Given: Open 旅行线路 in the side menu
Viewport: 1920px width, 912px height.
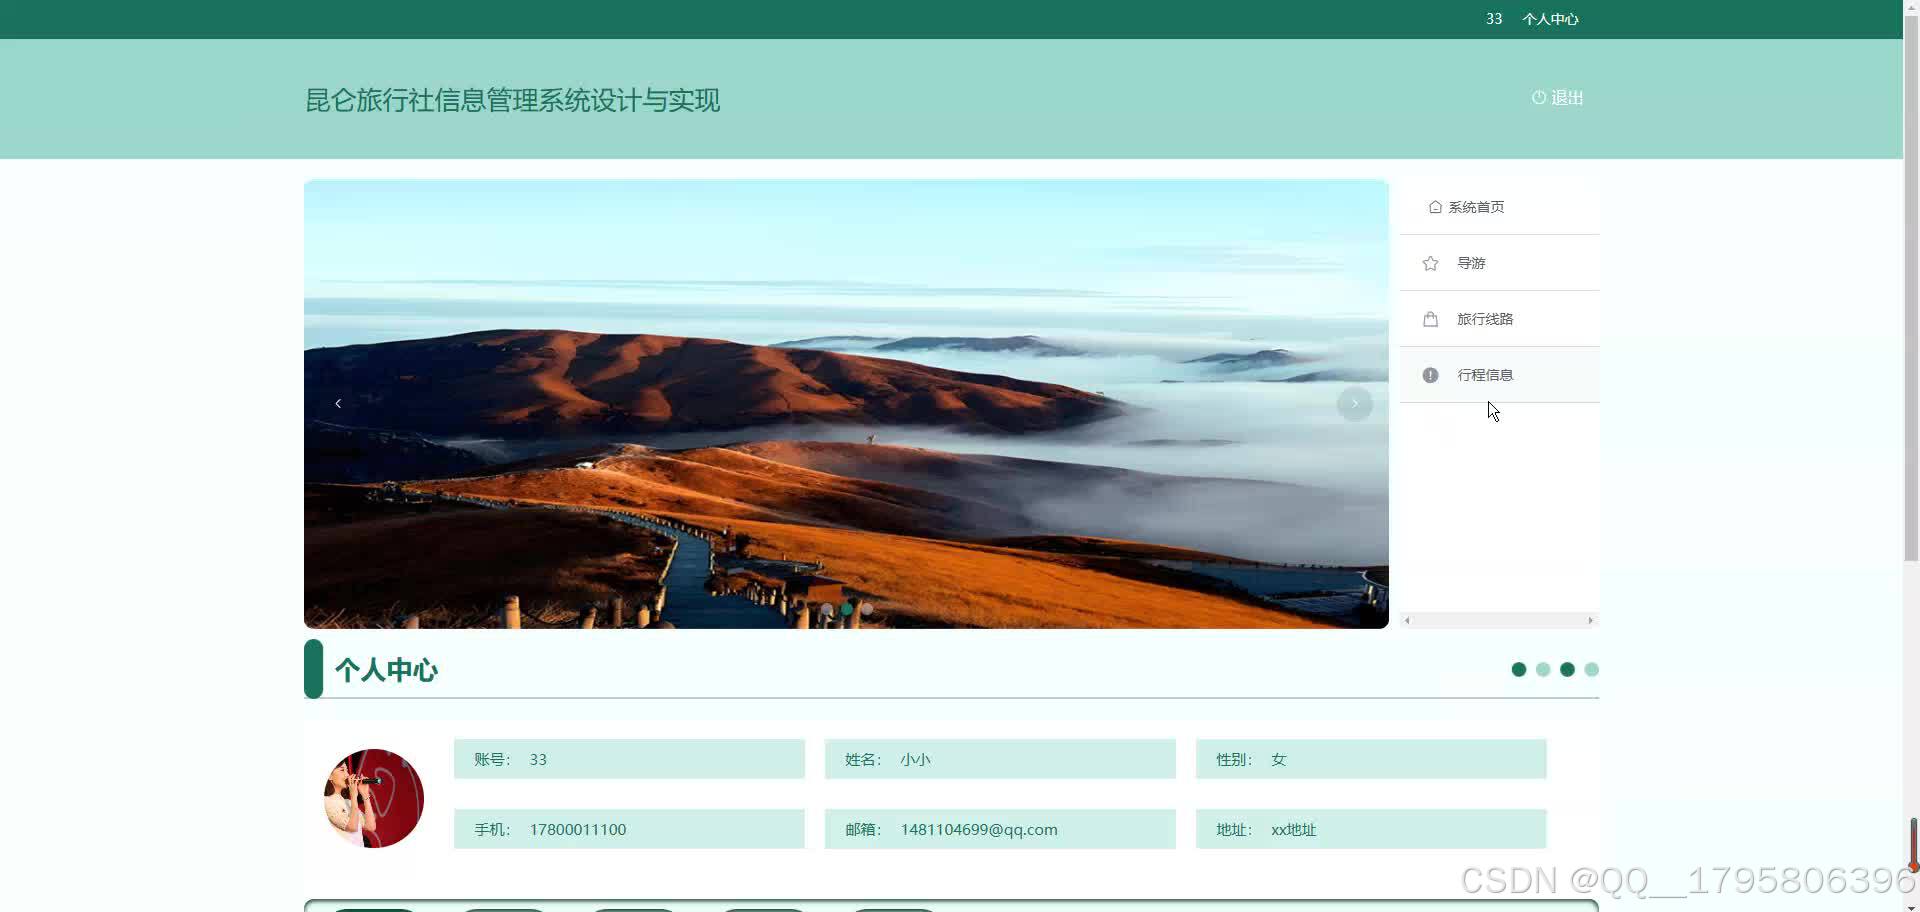Looking at the screenshot, I should [1499, 319].
